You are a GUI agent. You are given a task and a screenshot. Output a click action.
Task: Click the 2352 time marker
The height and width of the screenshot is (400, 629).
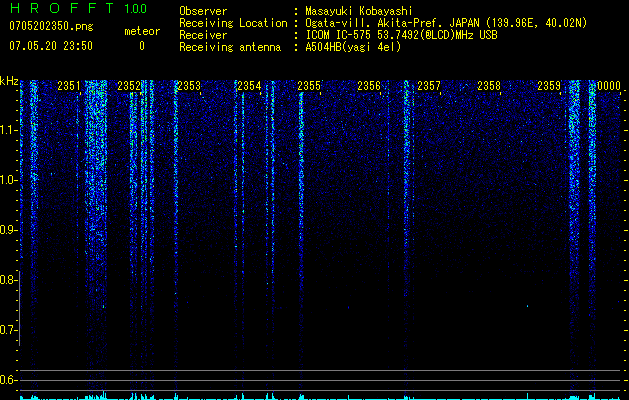point(129,86)
